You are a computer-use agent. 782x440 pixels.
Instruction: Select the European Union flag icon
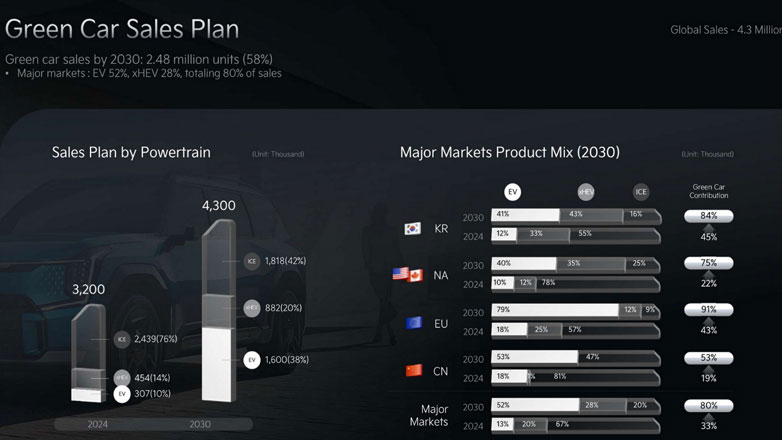pyautogui.click(x=413, y=323)
